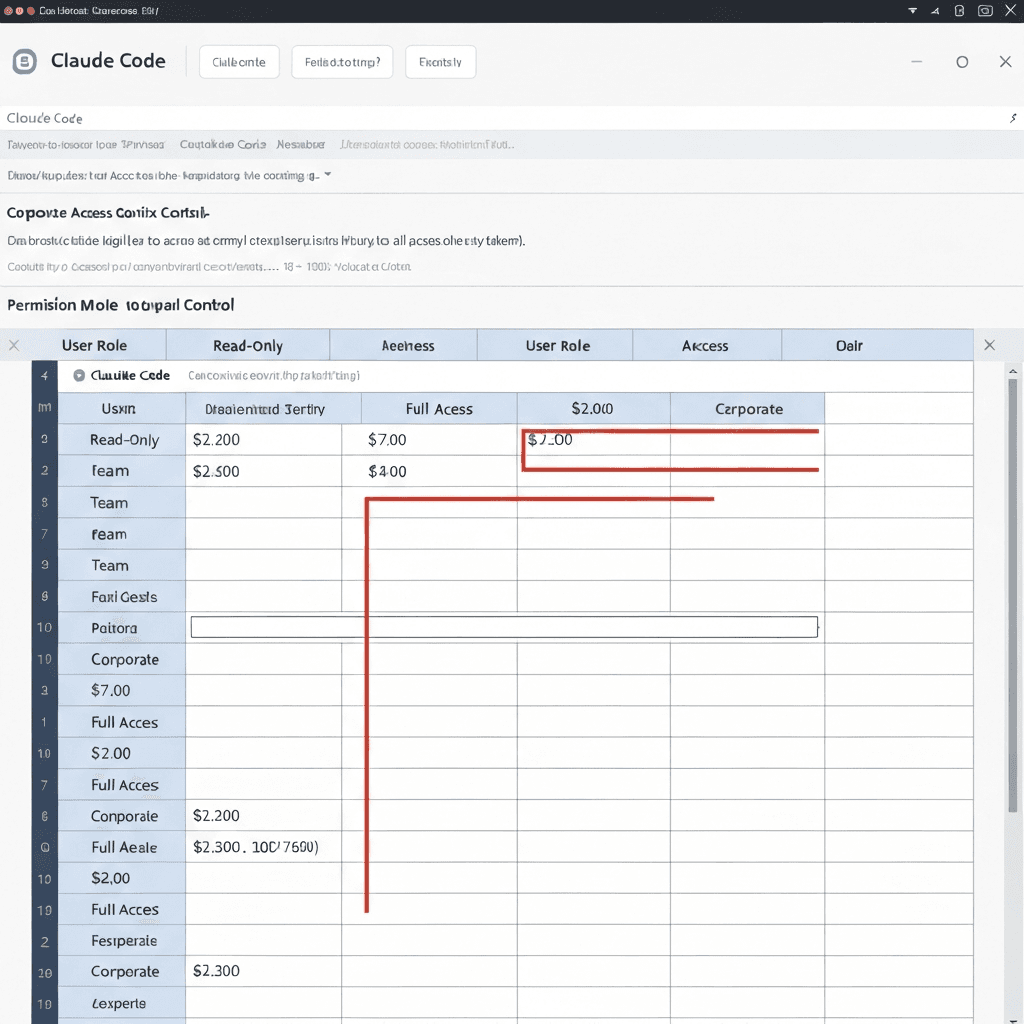Viewport: 1024px width, 1024px height.
Task: Expand the dropdown arrow after breadcrumb text
Action: click(x=328, y=175)
